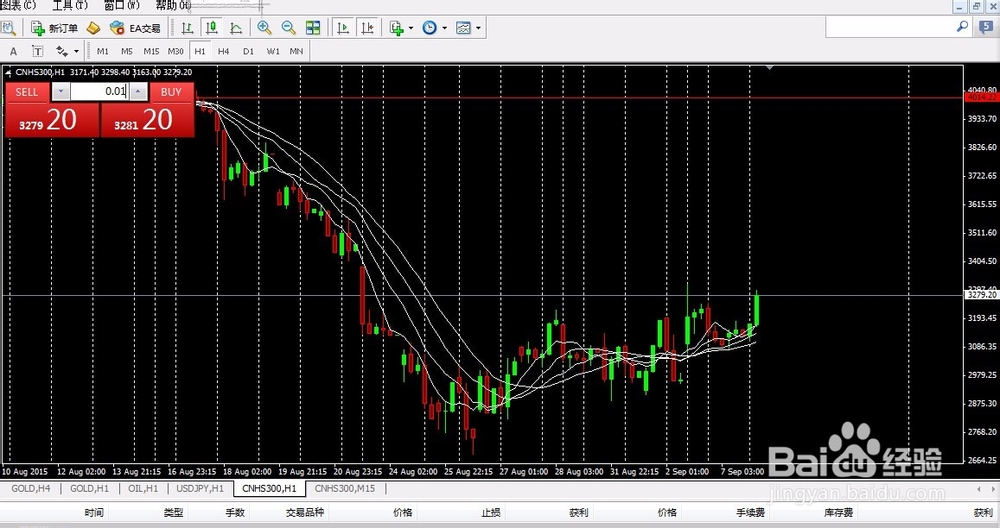Open the 帮助(H) menu

tap(173, 6)
